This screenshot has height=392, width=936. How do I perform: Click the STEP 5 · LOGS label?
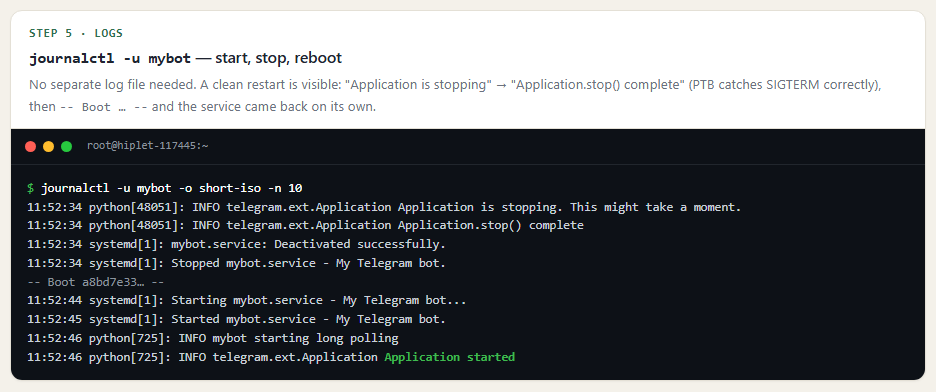(76, 33)
